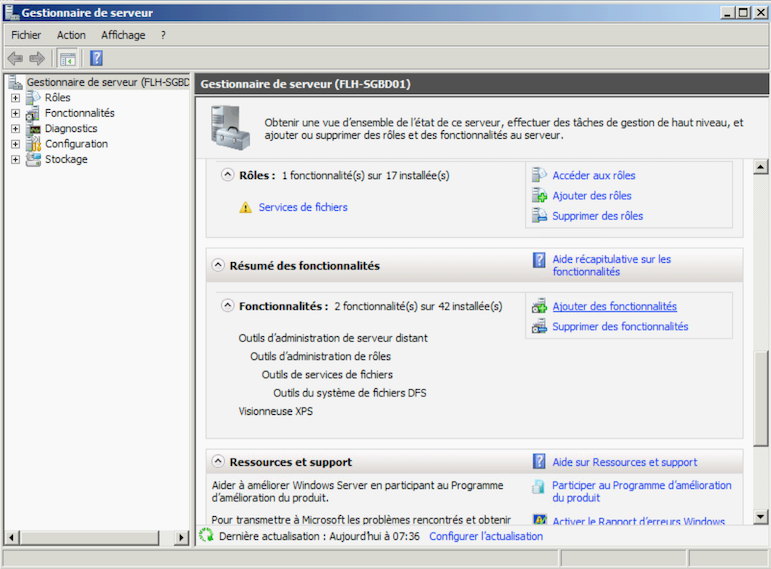Click the Gestionnaire de serveur title bar icon
Screen dimensions: 771x569
pyautogui.click(x=12, y=12)
